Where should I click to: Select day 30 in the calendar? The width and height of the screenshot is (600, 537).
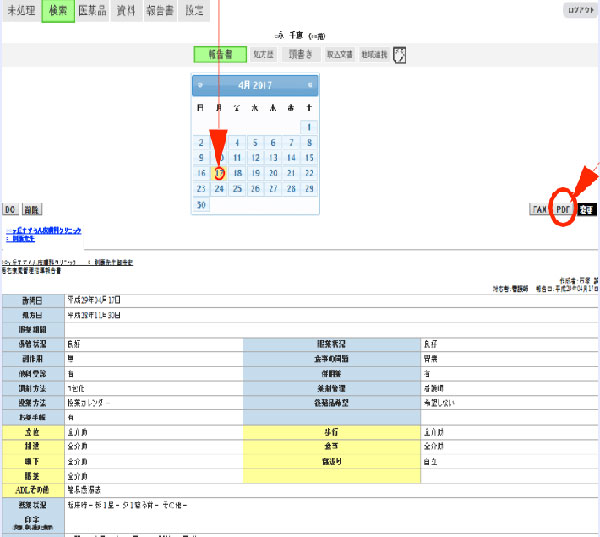(x=201, y=205)
